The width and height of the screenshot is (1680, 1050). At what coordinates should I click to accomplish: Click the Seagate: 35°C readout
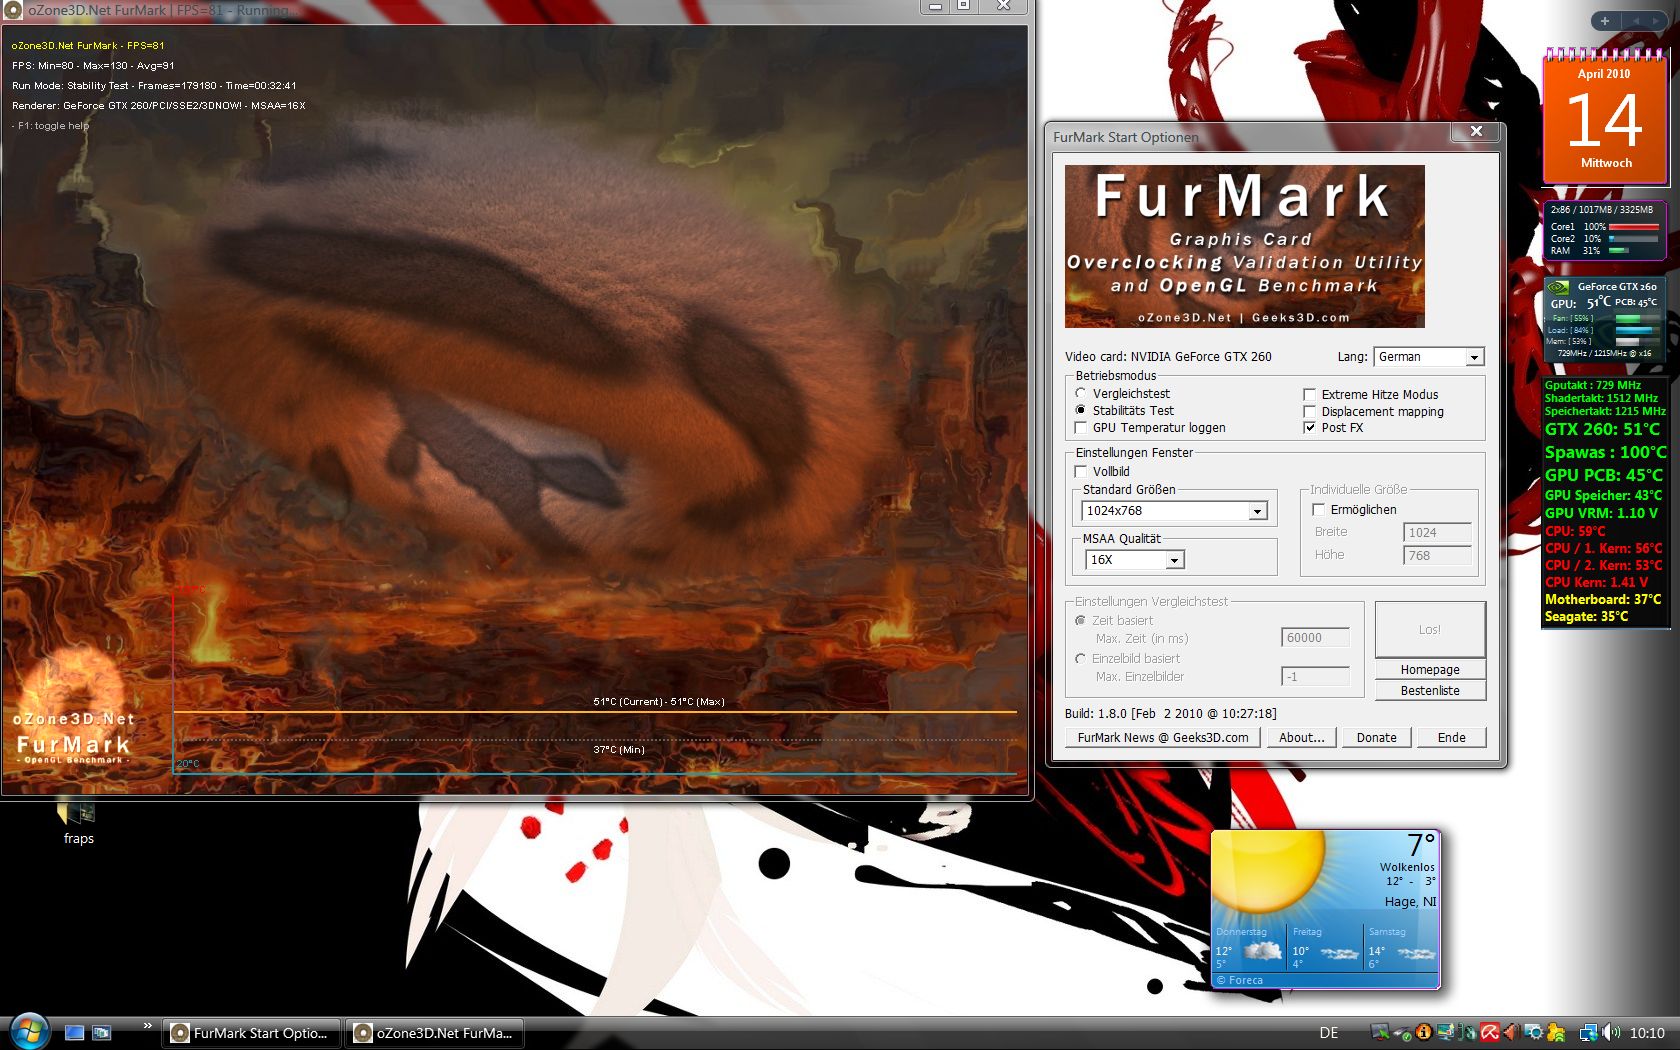[1587, 617]
